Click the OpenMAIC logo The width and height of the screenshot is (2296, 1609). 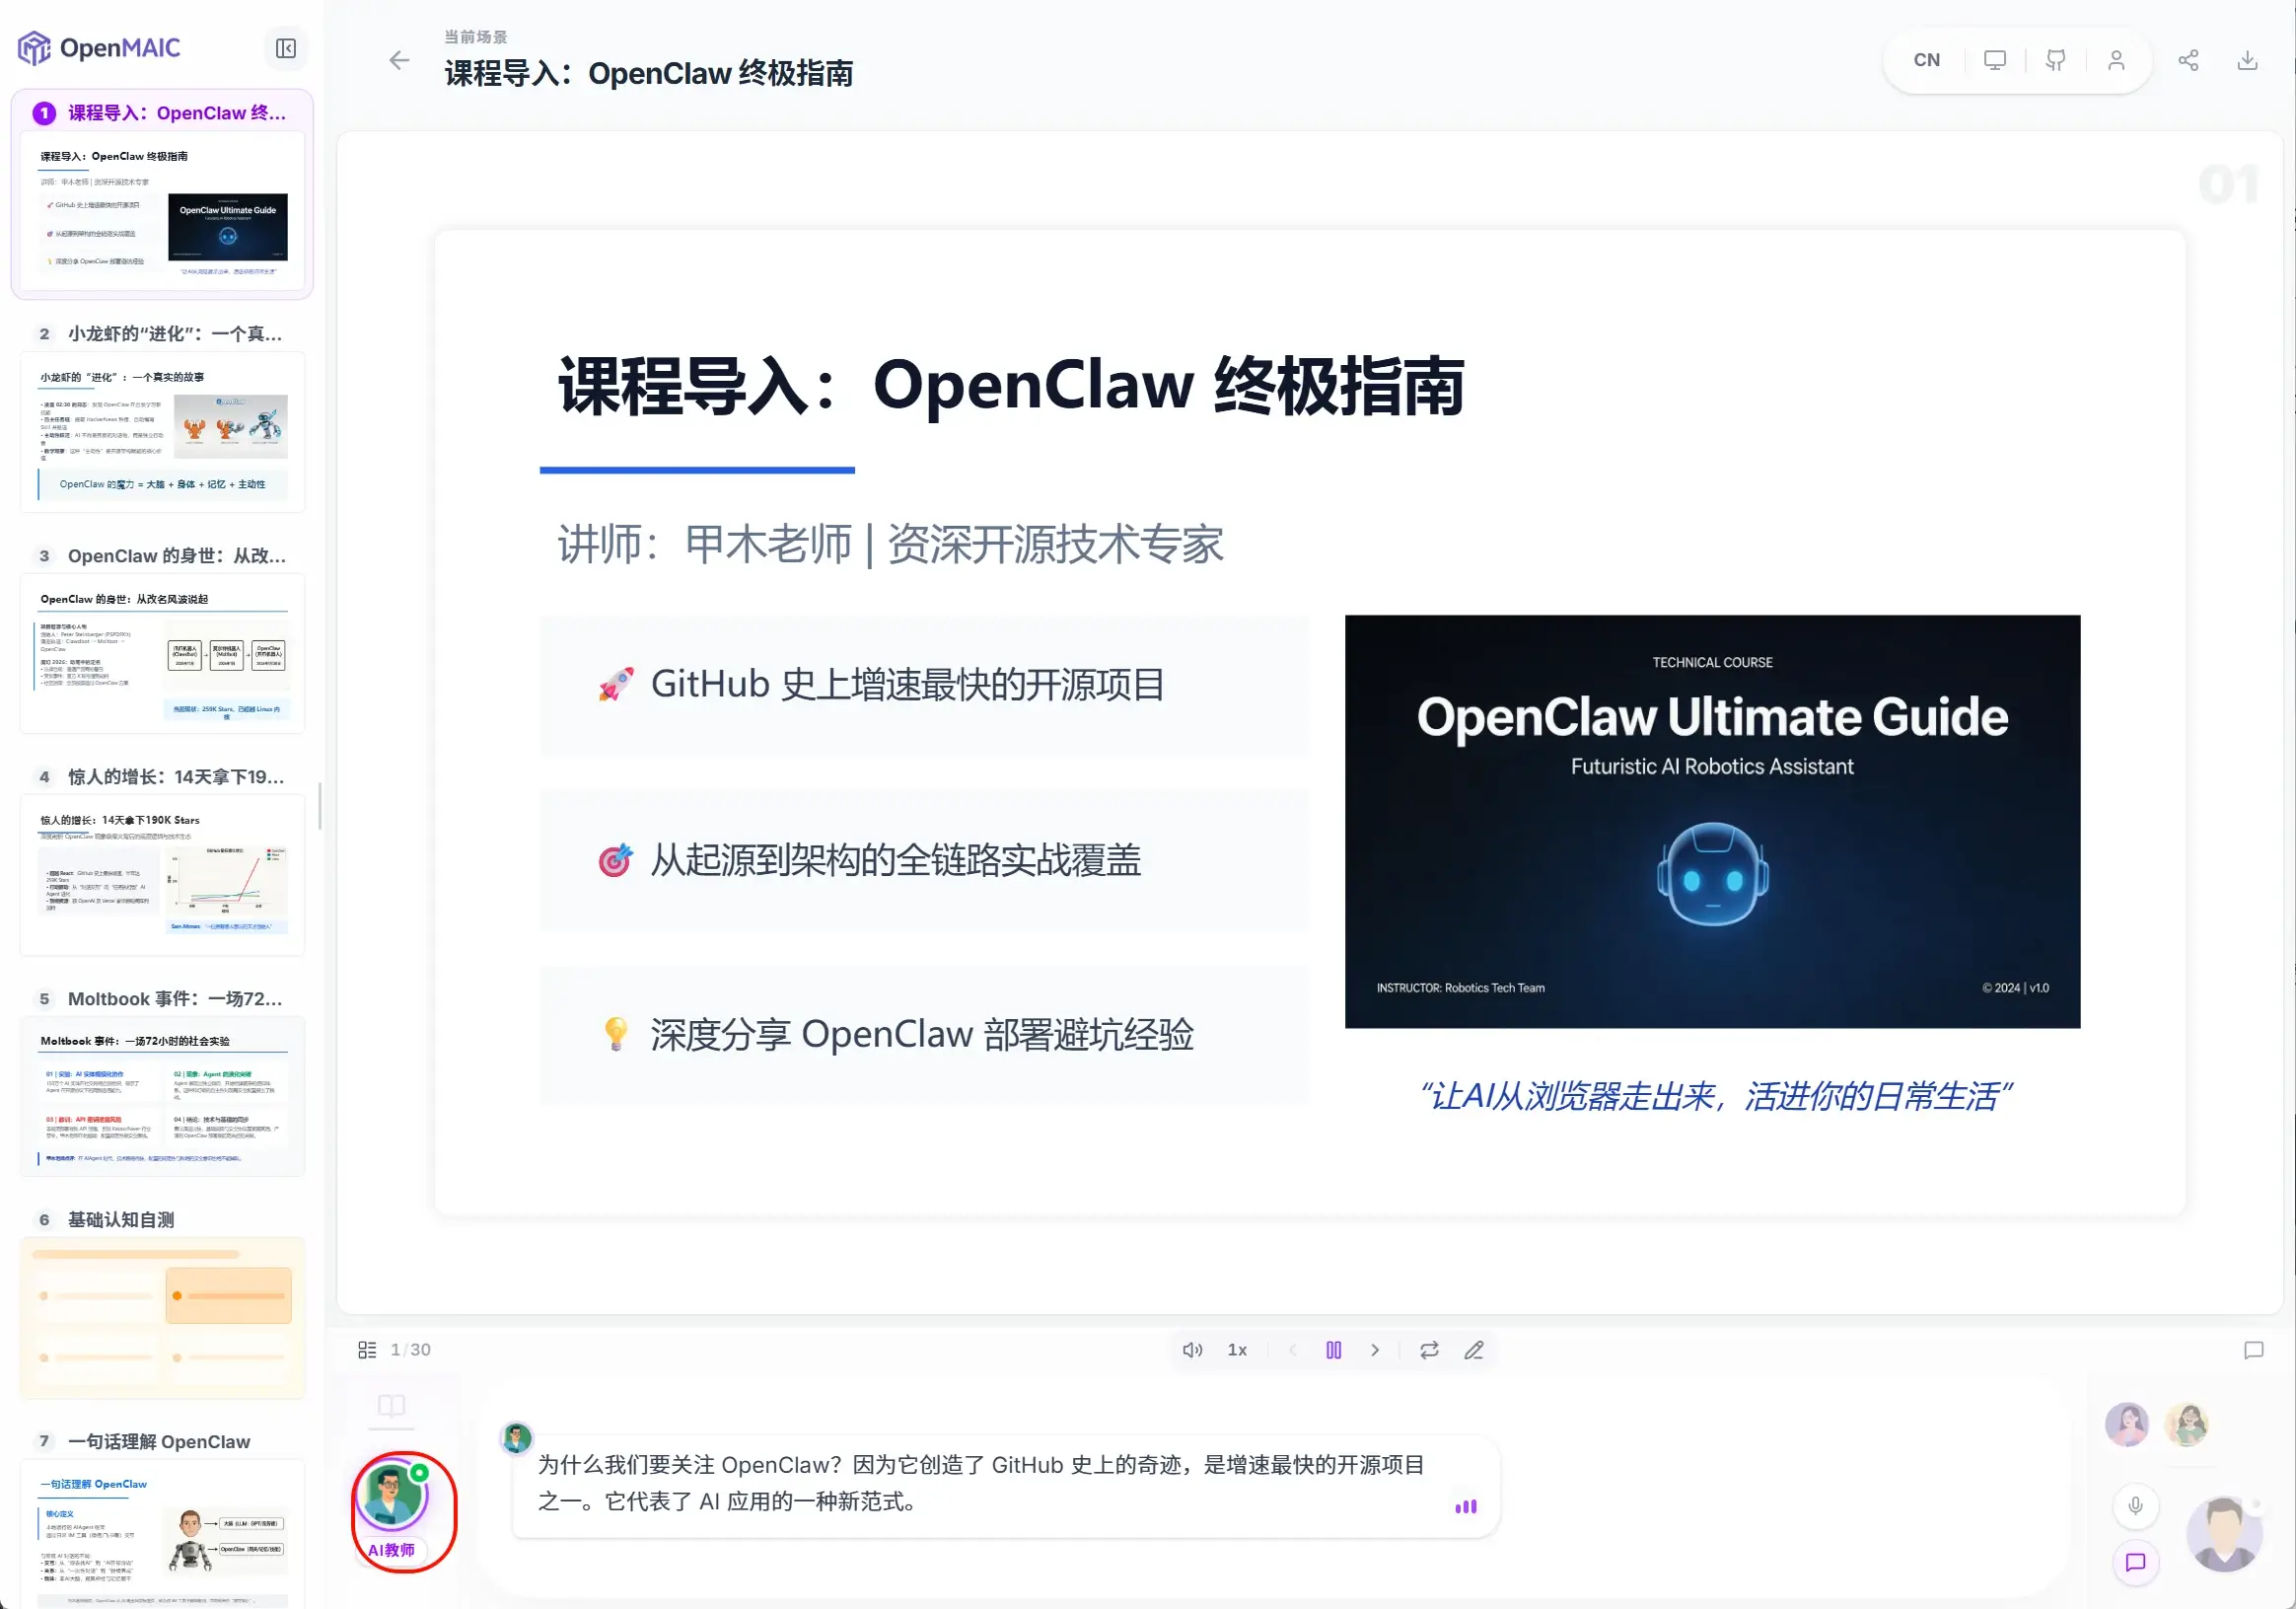coord(100,47)
